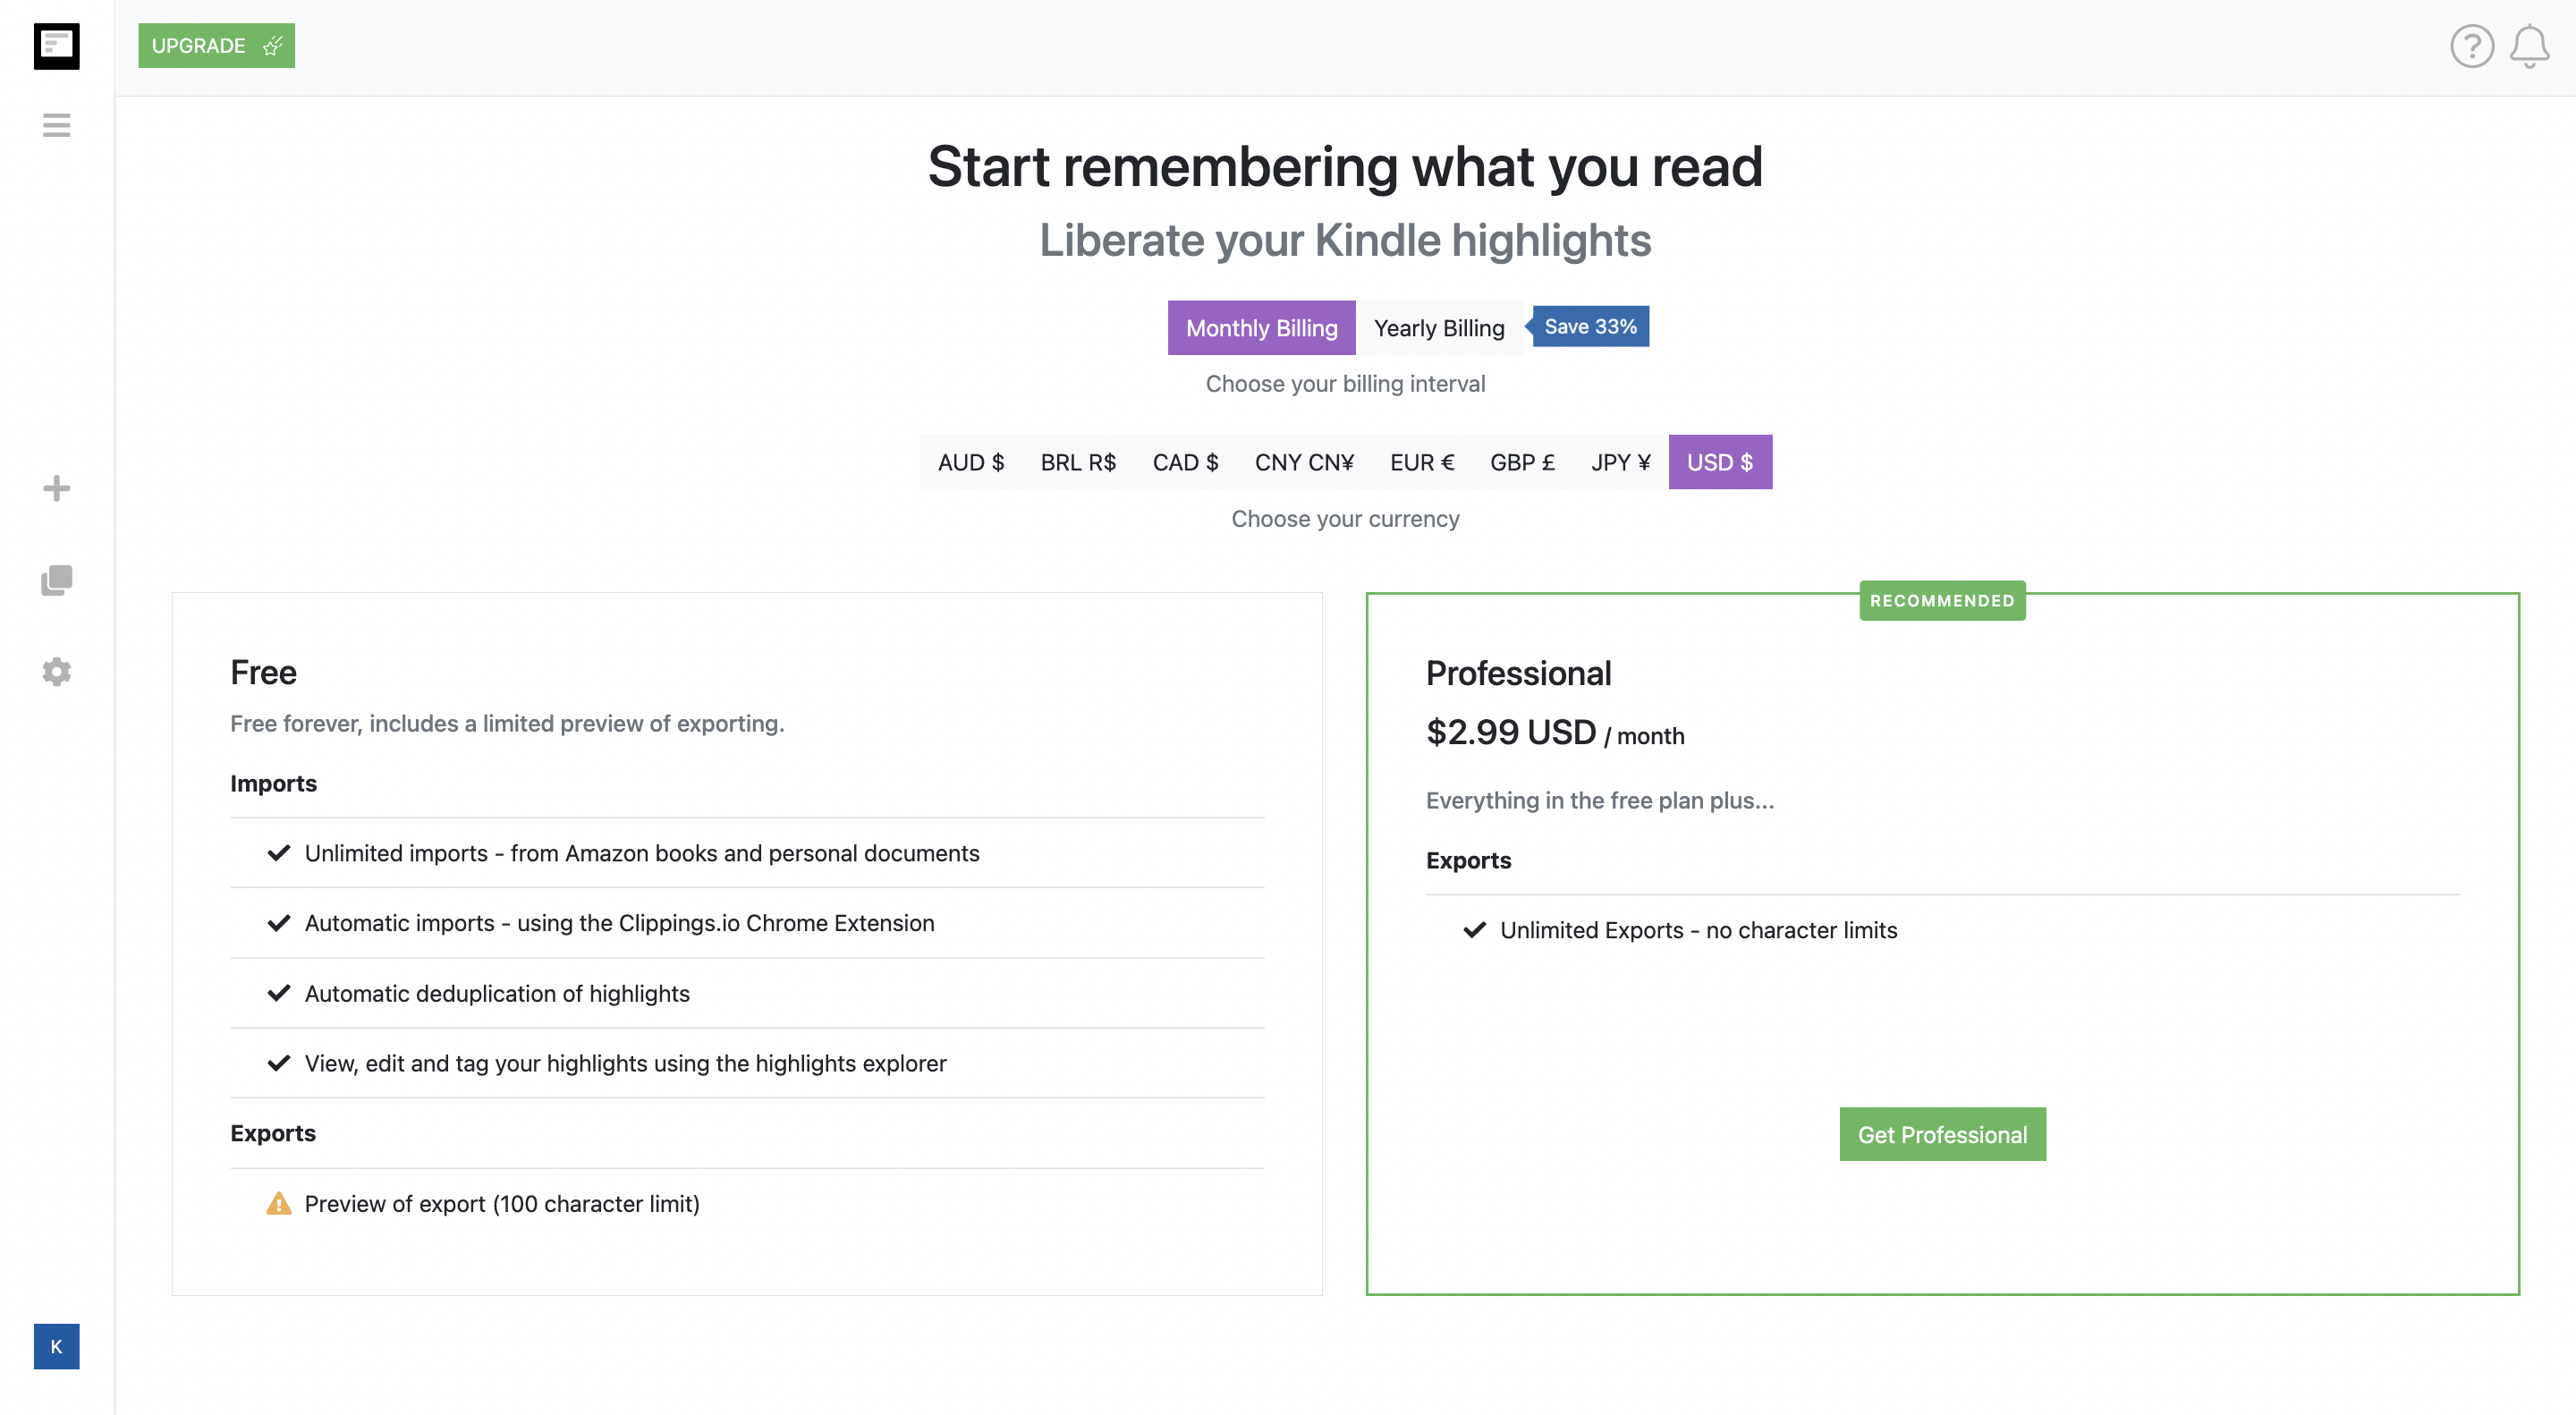The width and height of the screenshot is (2576, 1415).
Task: Click the Clippings.io logo icon
Action: tap(56, 46)
